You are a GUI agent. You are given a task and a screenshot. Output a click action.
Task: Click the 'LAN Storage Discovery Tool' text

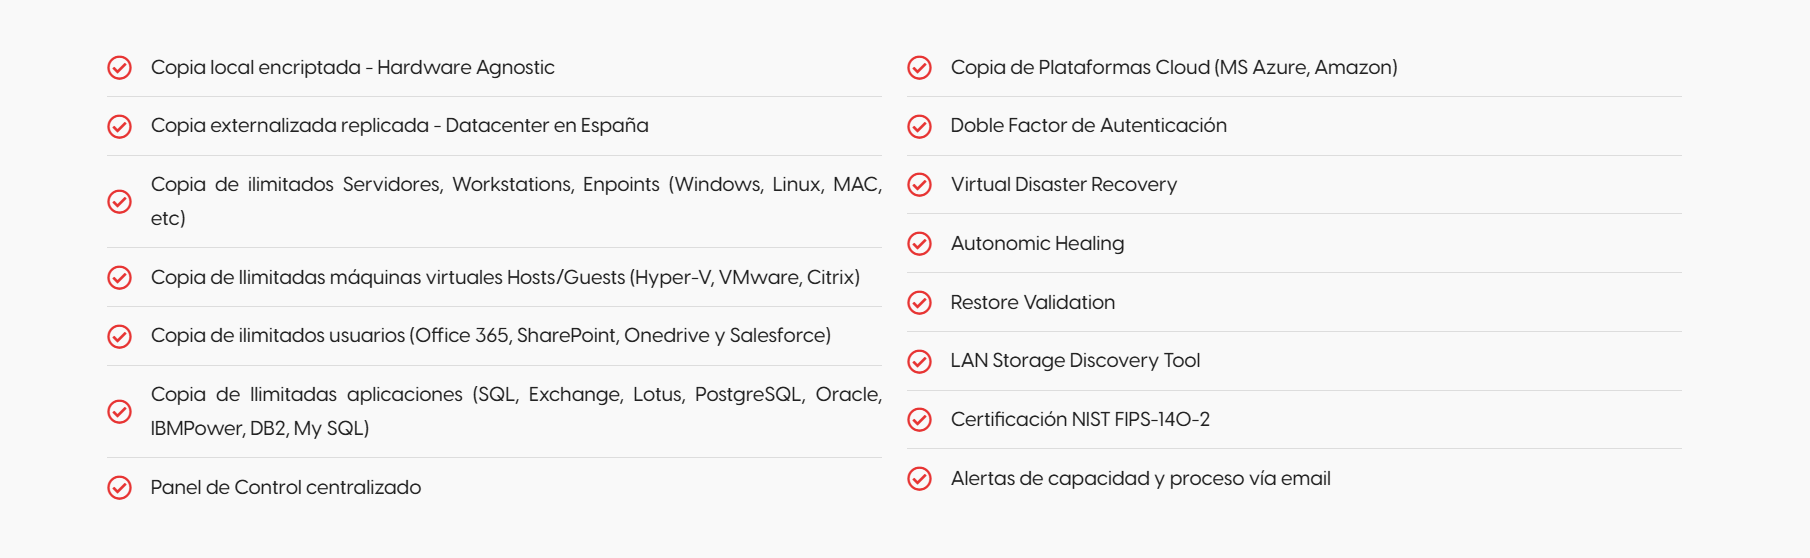(x=1075, y=361)
